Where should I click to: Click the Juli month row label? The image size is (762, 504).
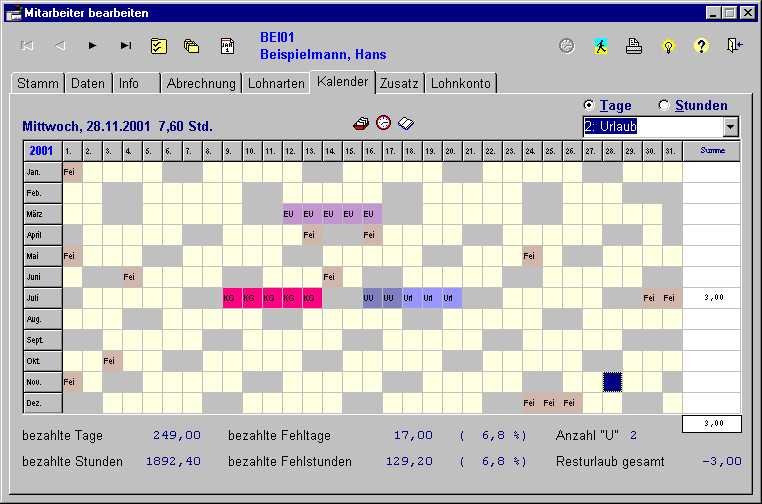[42, 298]
